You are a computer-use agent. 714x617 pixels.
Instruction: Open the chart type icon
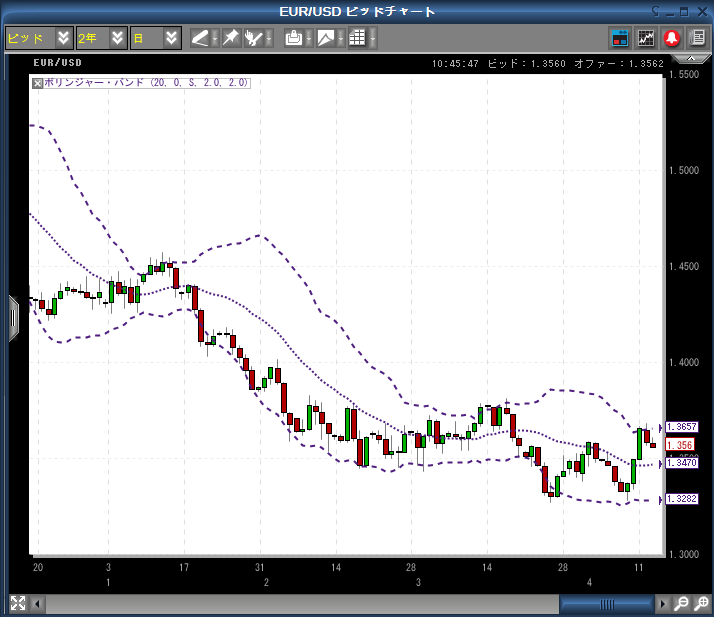click(325, 38)
